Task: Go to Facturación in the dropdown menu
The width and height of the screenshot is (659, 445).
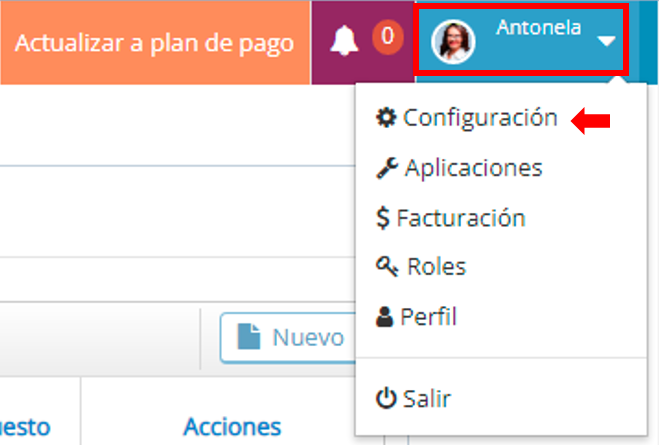Action: point(461,218)
